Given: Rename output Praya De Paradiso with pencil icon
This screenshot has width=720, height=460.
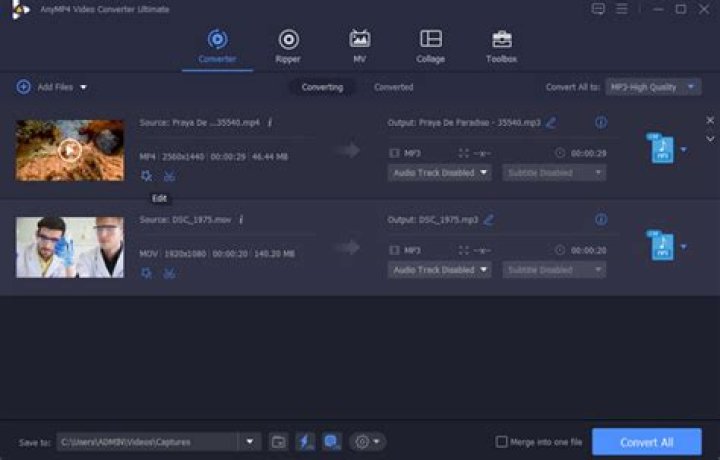Looking at the screenshot, I should [x=551, y=123].
